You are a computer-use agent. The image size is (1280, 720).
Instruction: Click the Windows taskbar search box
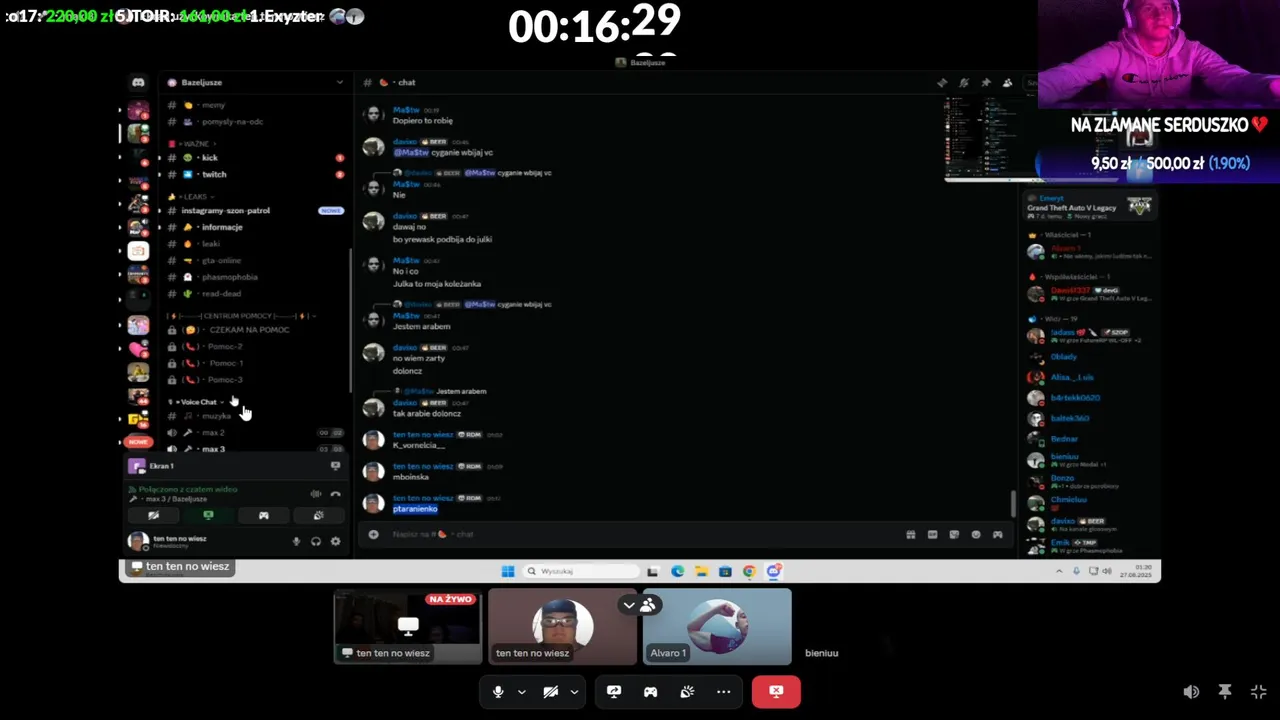[x=581, y=571]
